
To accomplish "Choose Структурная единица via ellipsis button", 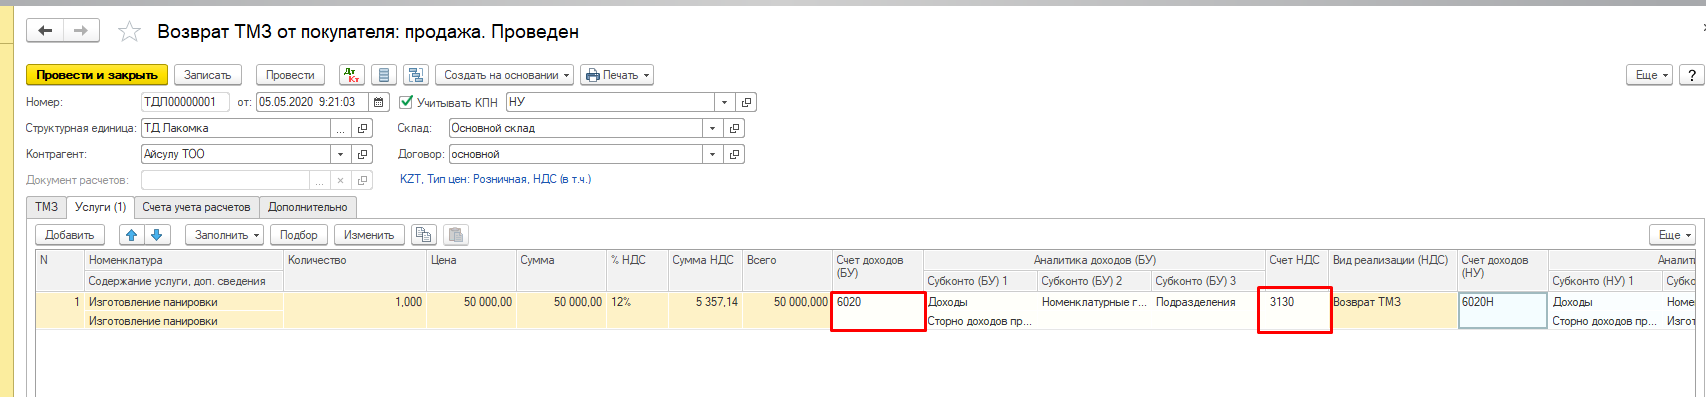I will pyautogui.click(x=342, y=128).
